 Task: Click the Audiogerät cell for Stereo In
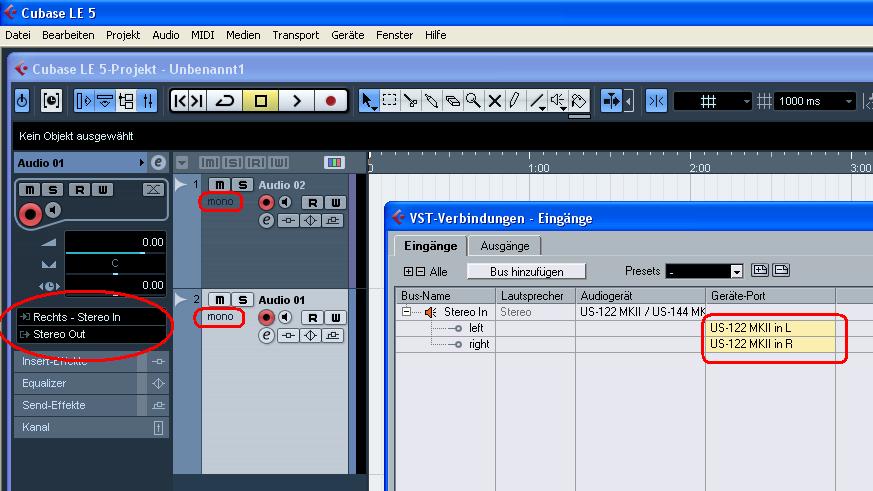[x=640, y=312]
